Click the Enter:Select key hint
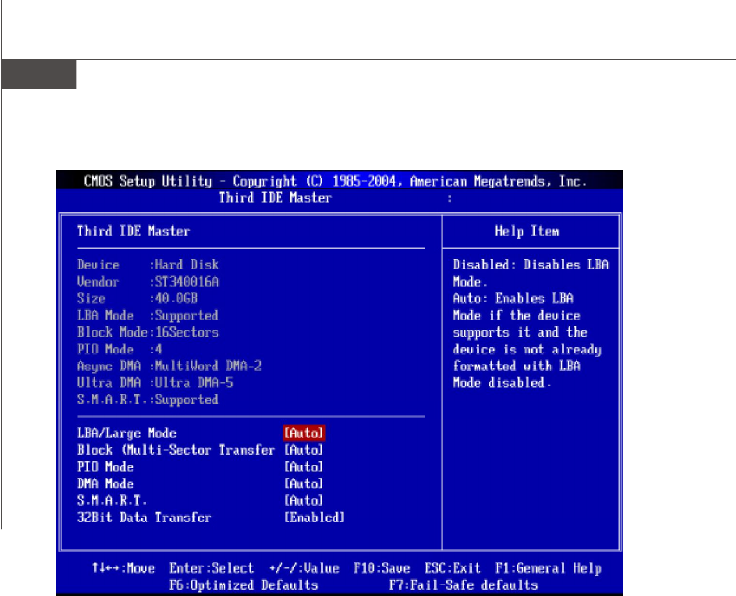Viewport: 736px width, 596px height. 211,568
